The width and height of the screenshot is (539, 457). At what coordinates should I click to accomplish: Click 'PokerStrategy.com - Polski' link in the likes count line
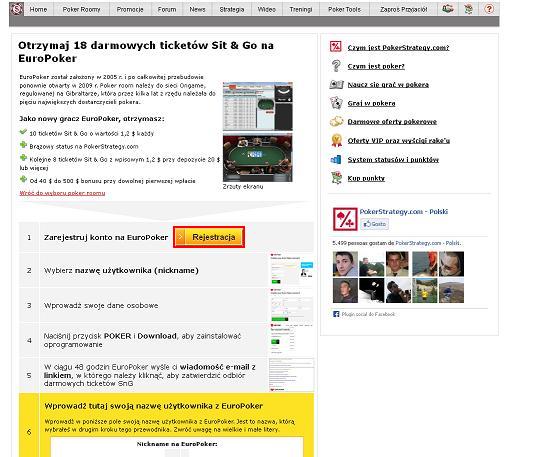coord(427,243)
